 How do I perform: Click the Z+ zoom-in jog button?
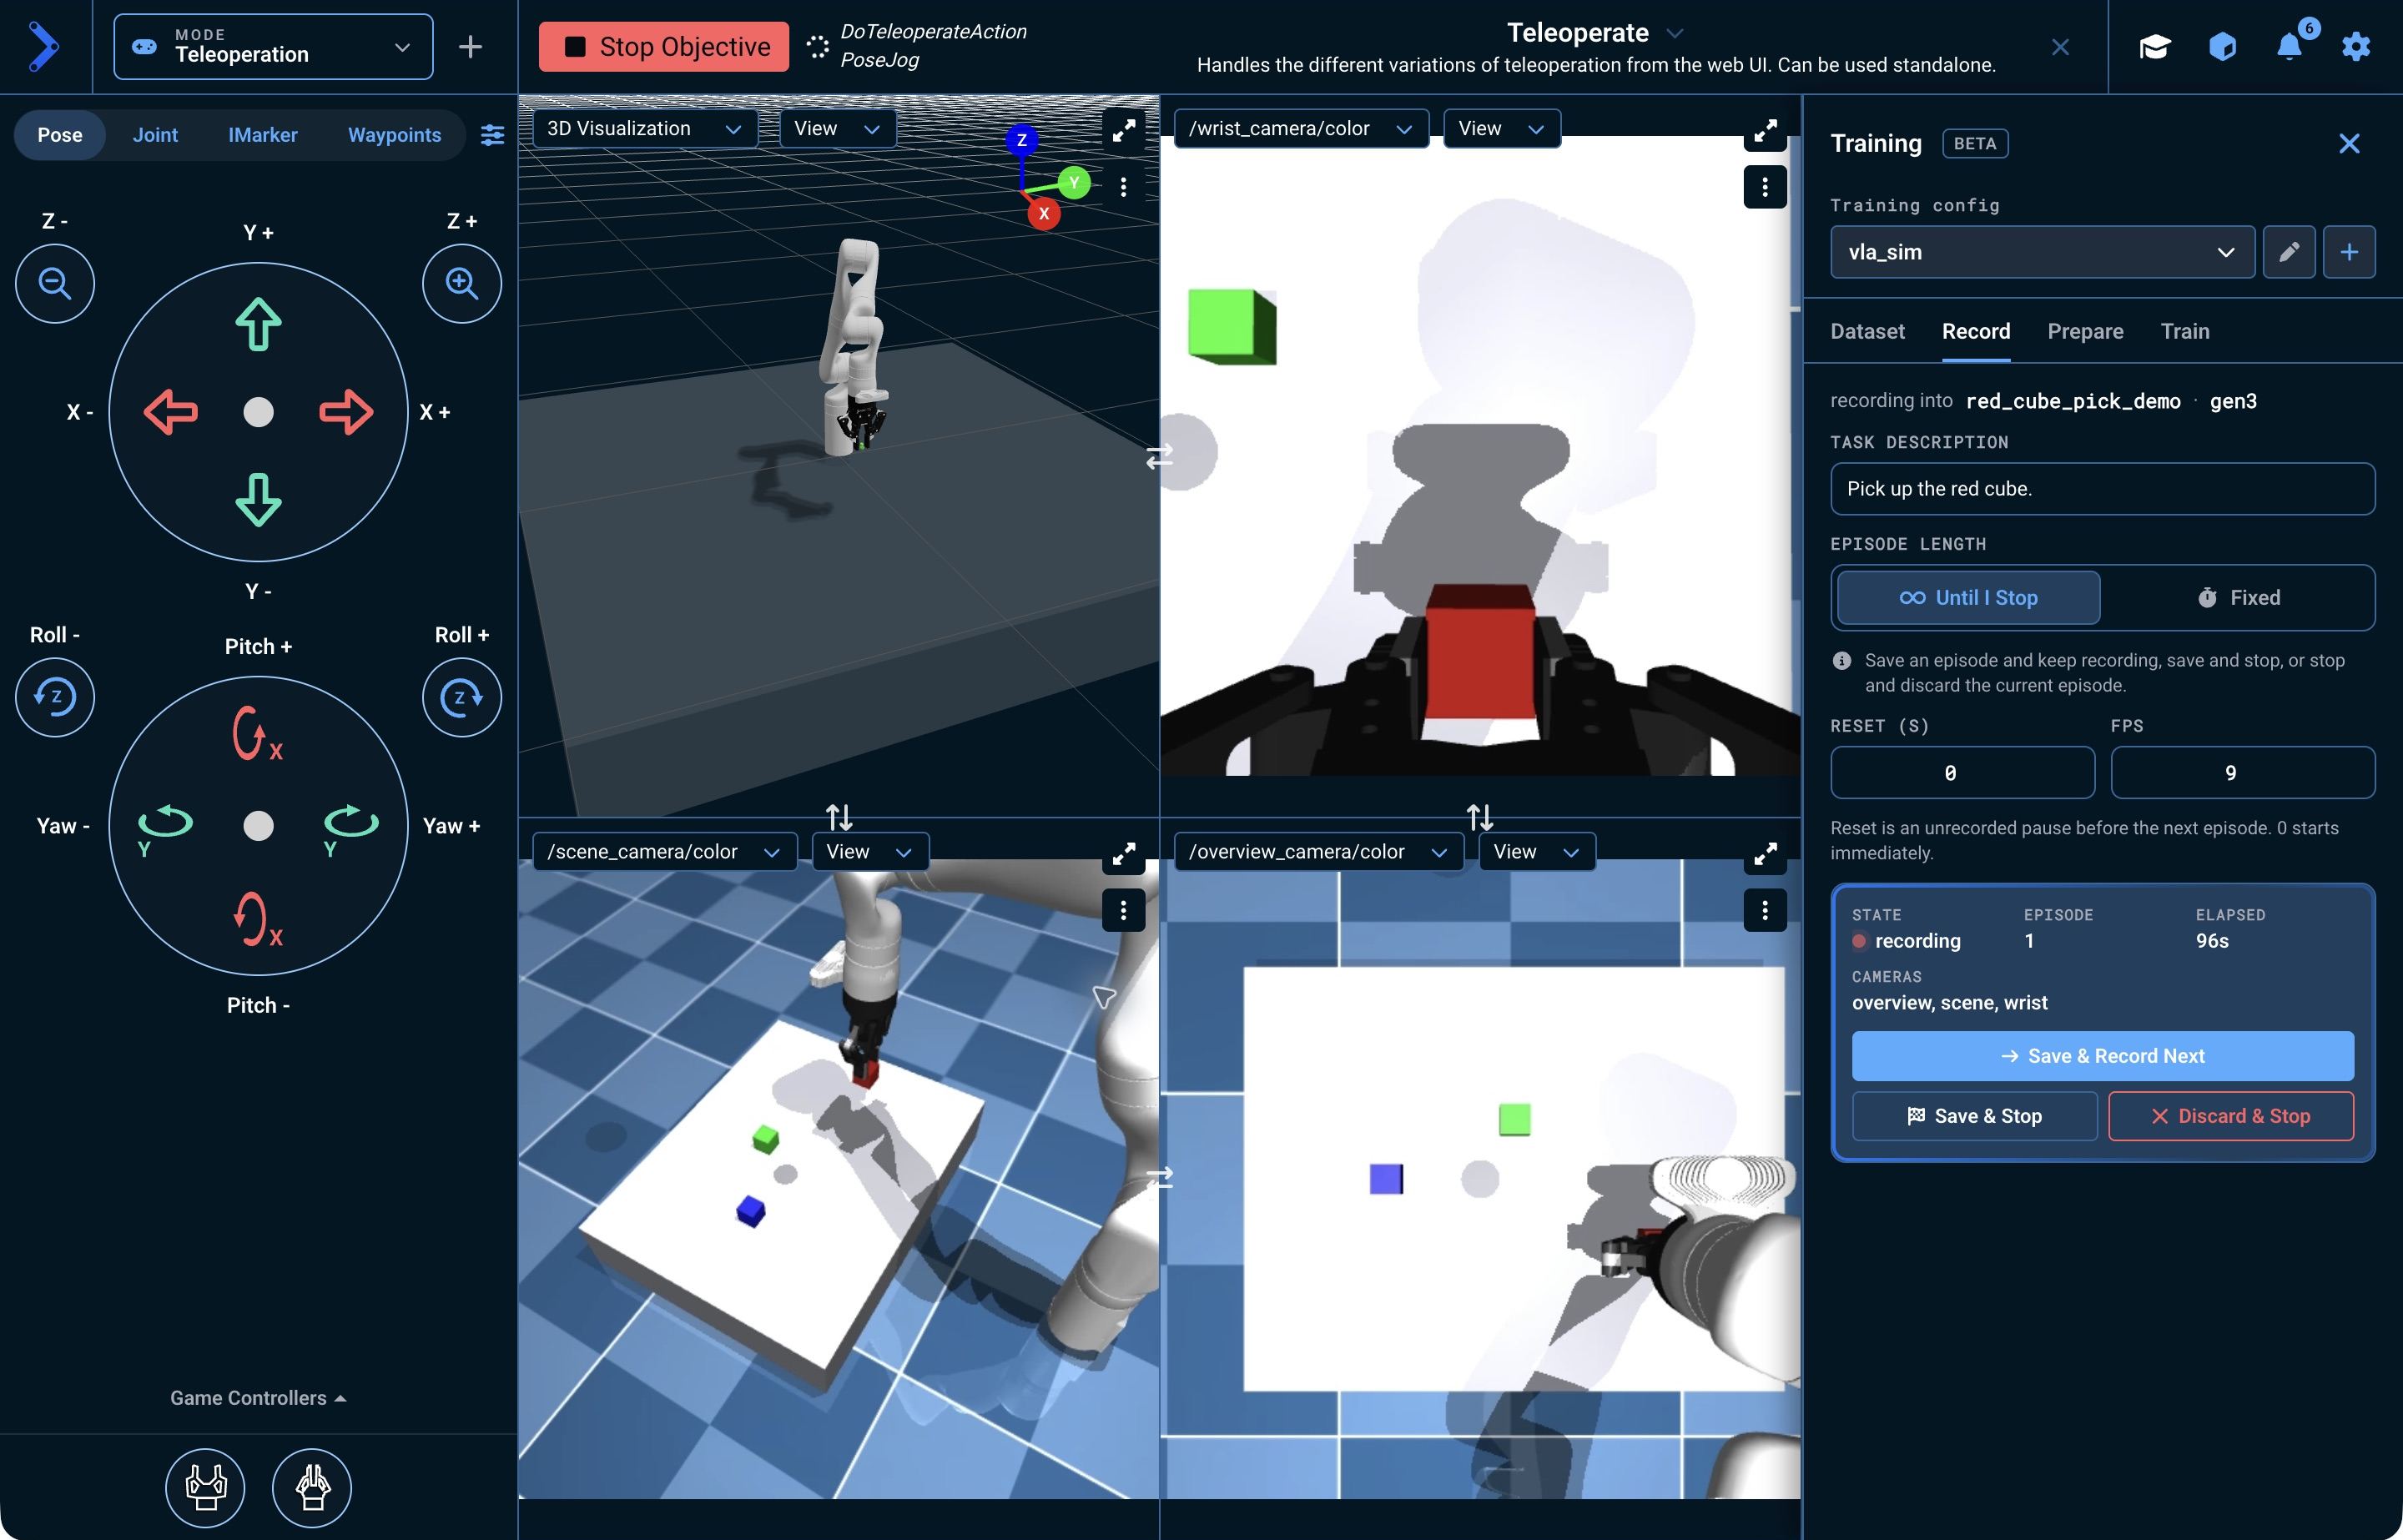[x=461, y=283]
